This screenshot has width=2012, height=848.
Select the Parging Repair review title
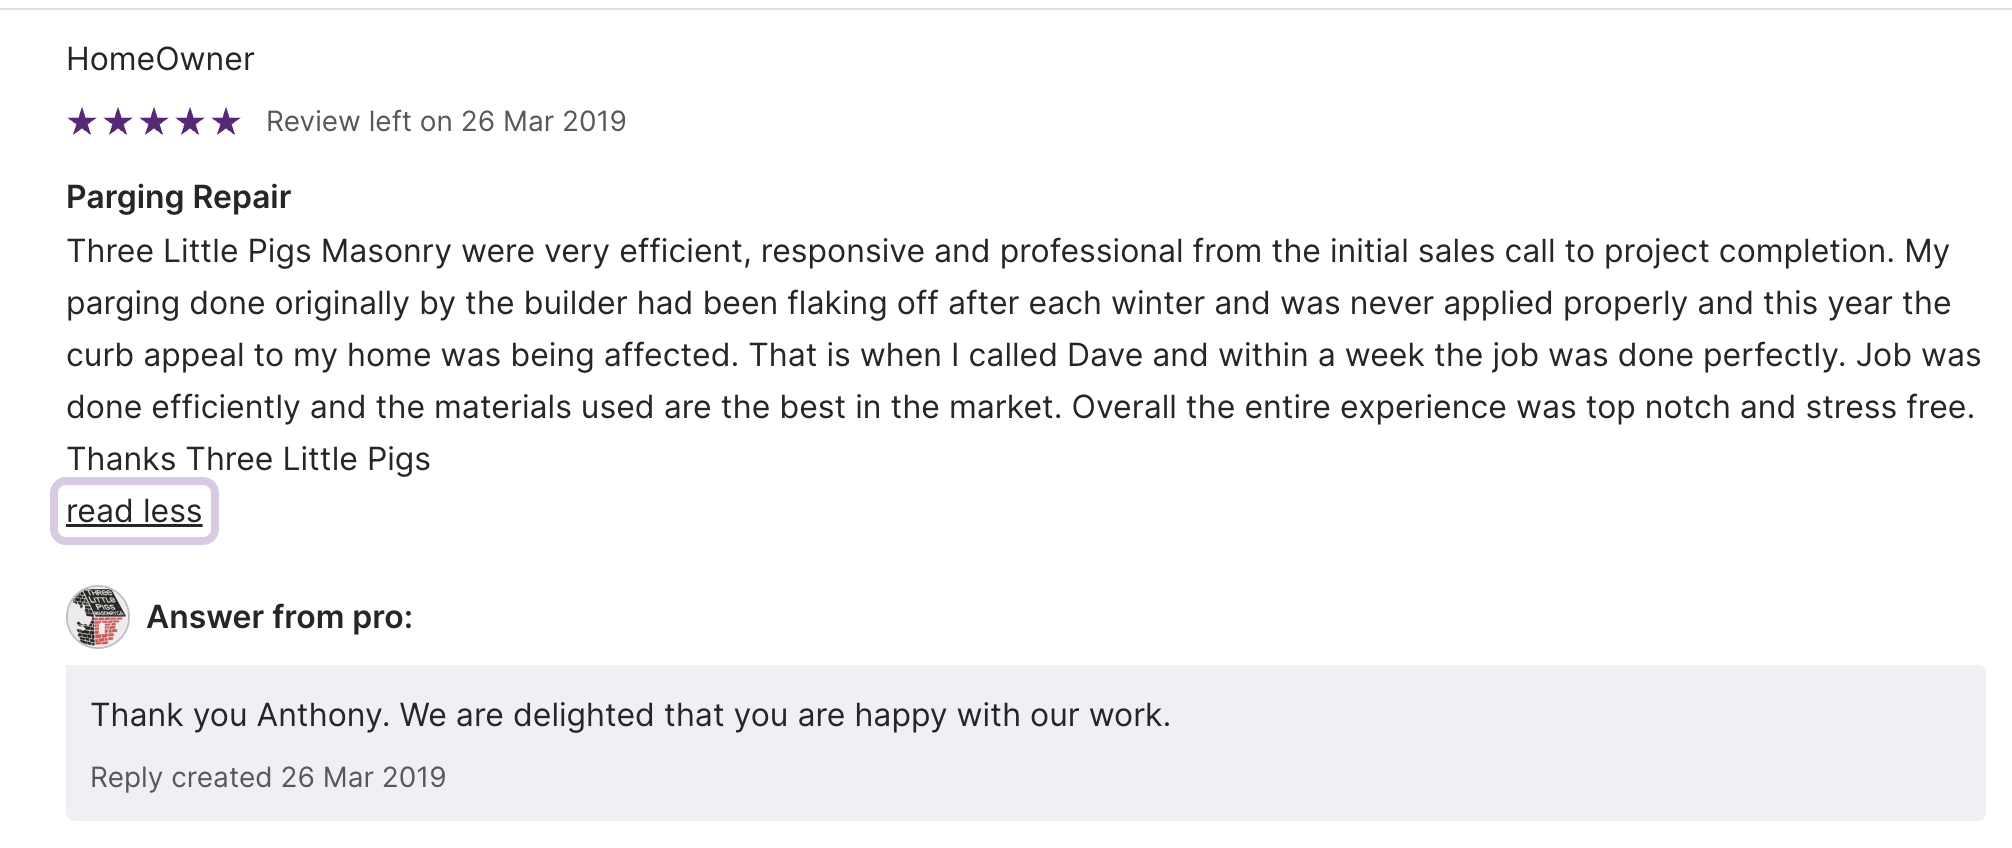click(178, 197)
